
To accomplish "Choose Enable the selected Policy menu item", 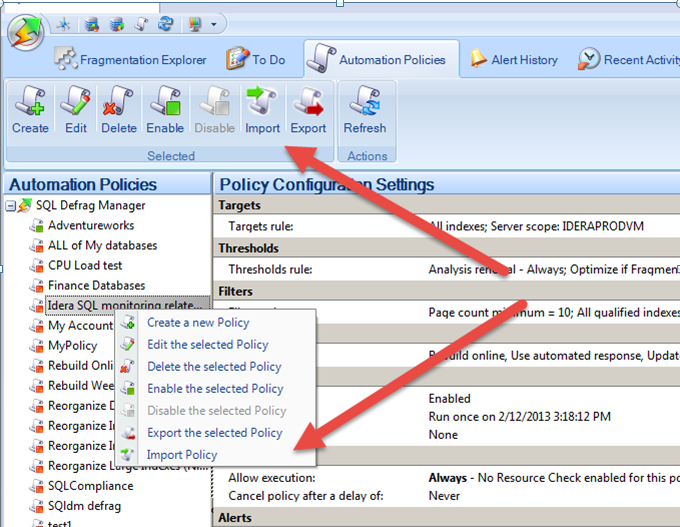I will 215,388.
